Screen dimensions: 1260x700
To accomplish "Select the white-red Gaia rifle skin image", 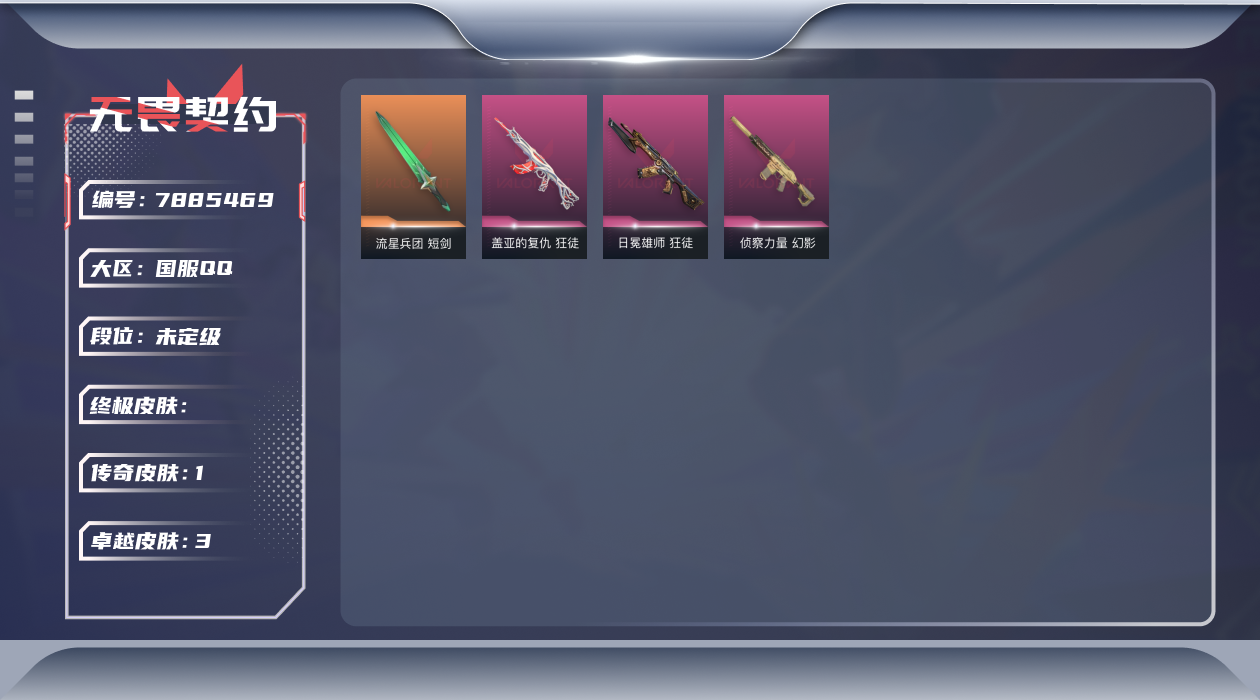I will (534, 161).
